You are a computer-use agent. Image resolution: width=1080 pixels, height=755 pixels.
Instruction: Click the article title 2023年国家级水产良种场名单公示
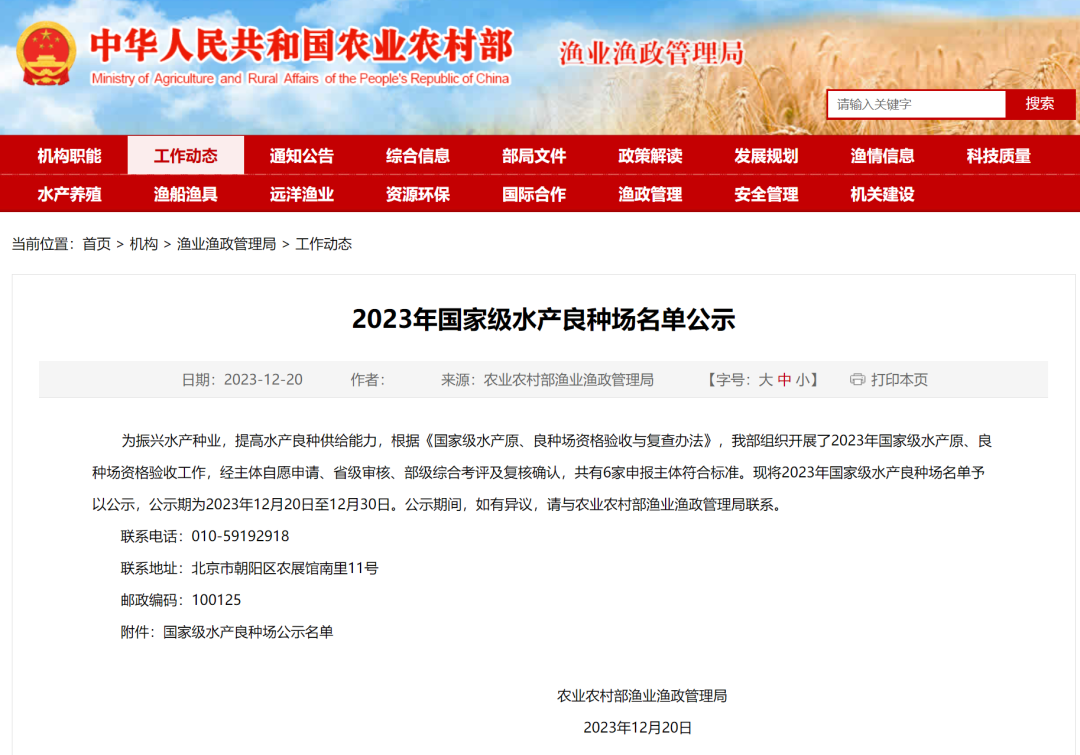point(543,319)
